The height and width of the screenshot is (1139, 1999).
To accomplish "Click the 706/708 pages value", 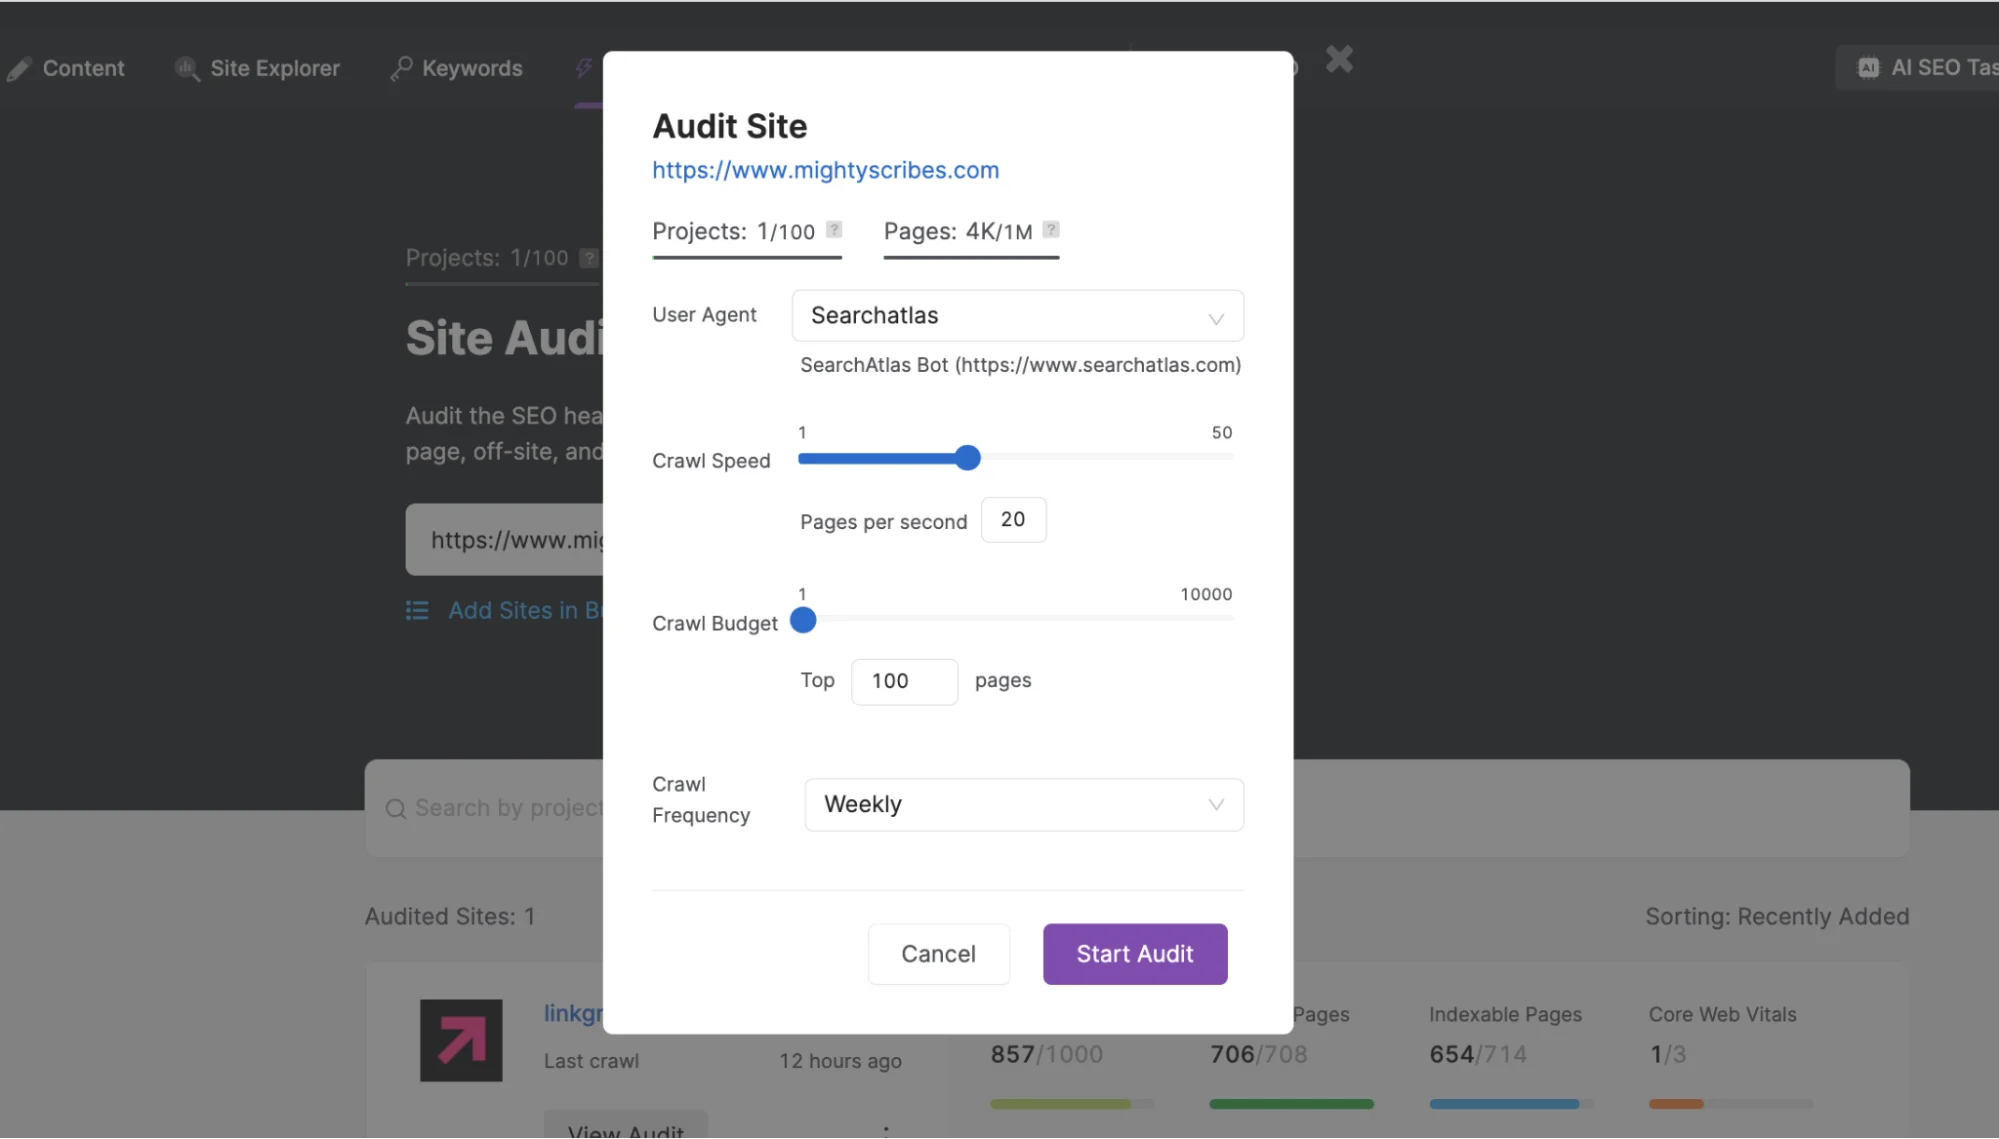I will (x=1258, y=1055).
